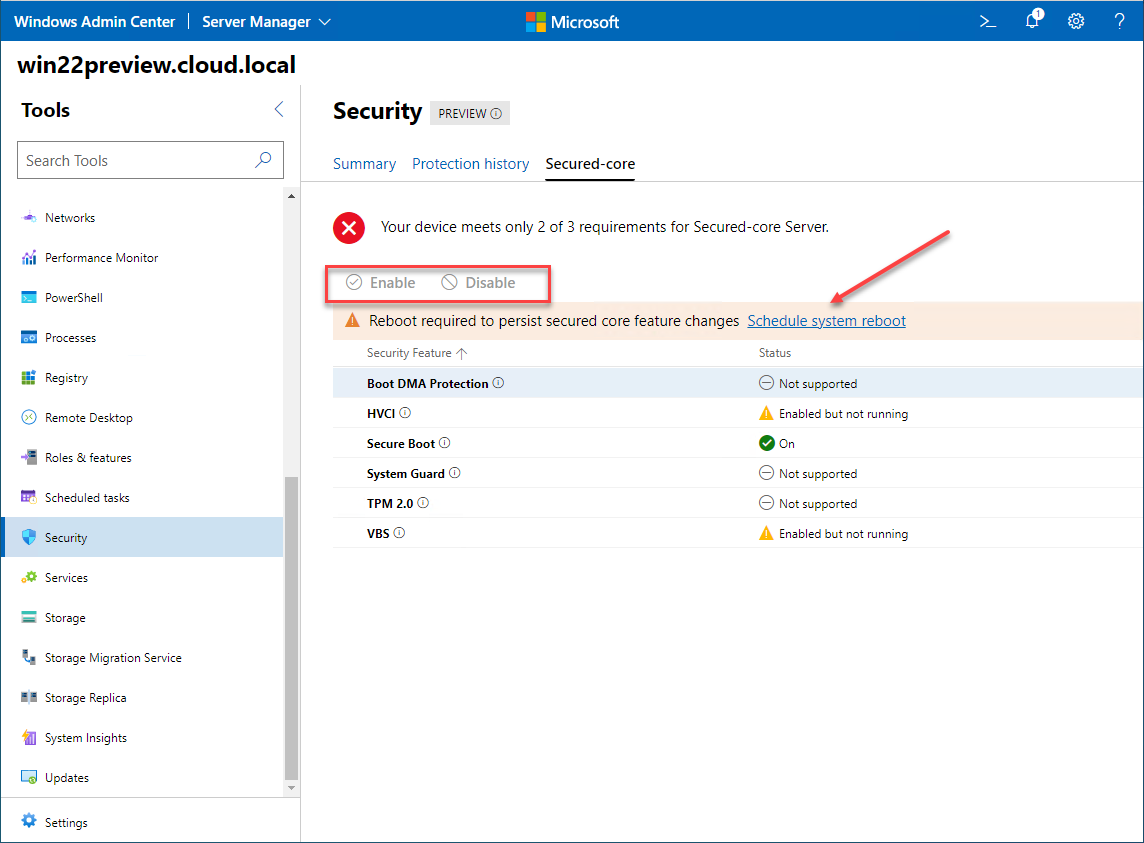Viewport: 1144px width, 843px height.
Task: Click the Services gears icon
Action: [28, 577]
